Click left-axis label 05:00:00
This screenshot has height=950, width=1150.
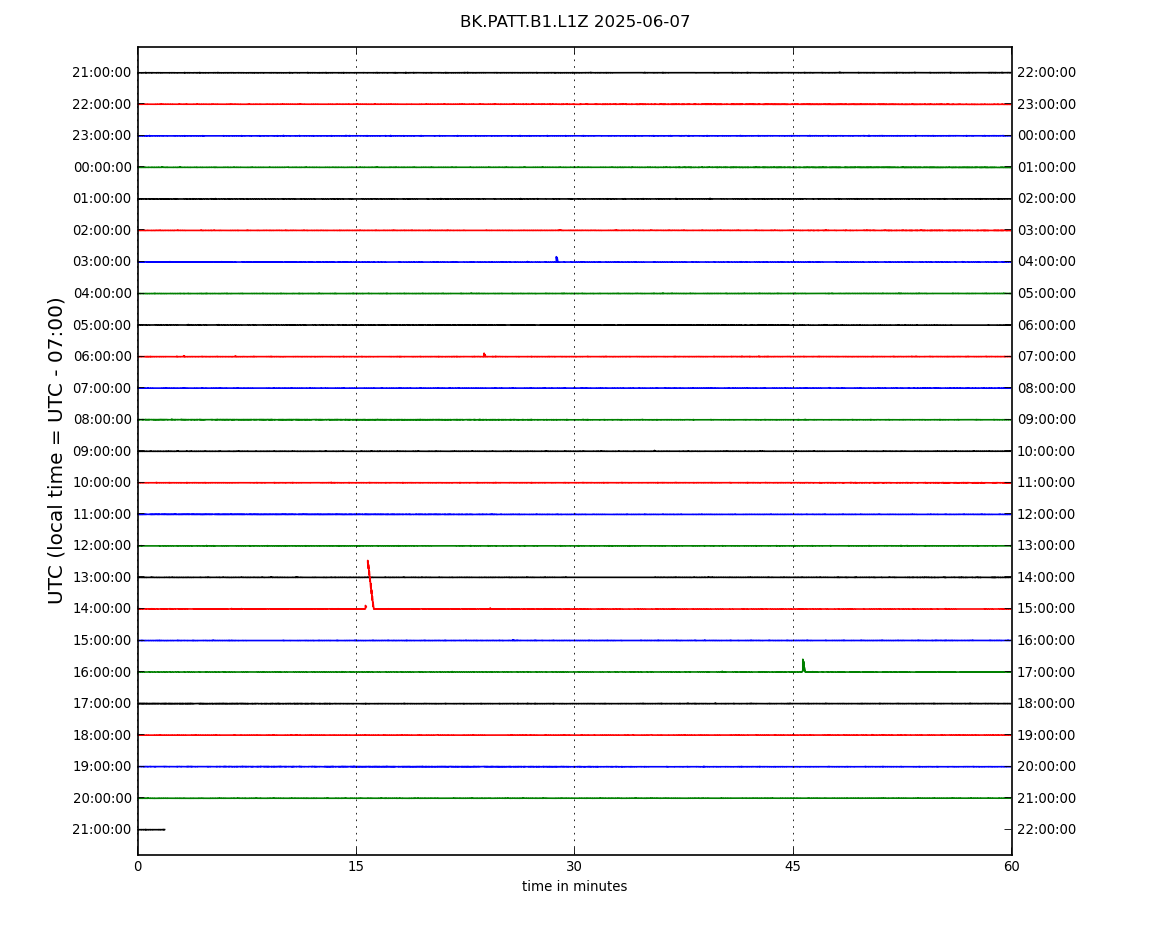[102, 325]
